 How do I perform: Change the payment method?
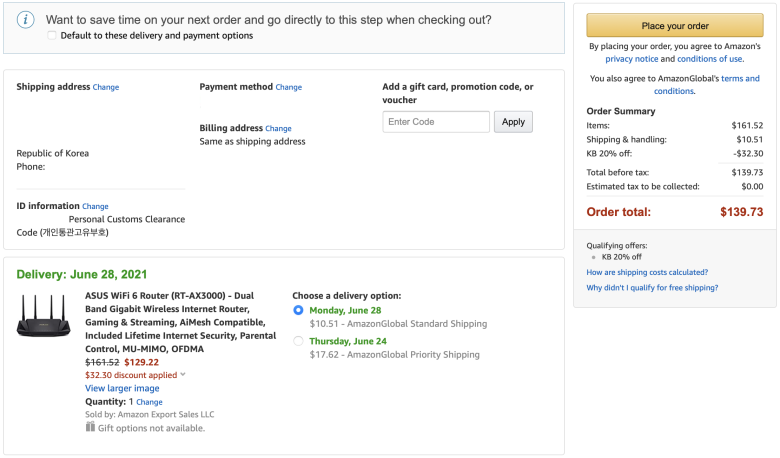[x=289, y=87]
